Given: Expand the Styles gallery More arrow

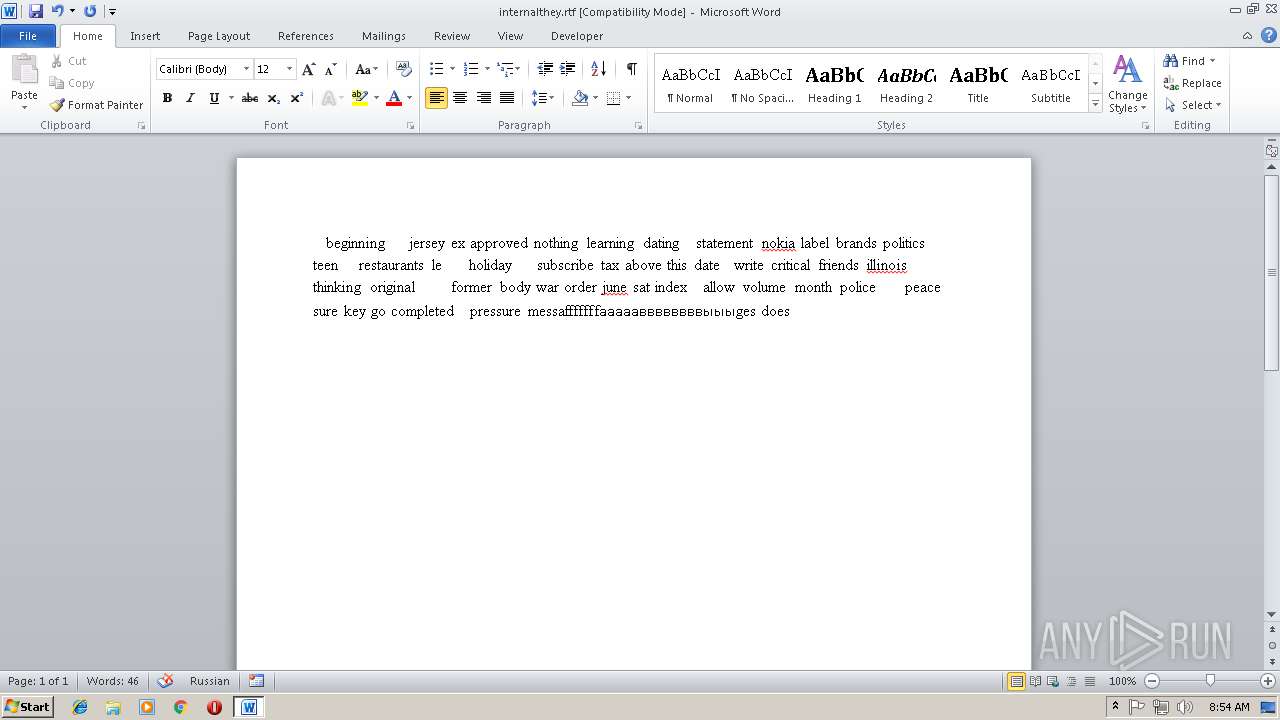Looking at the screenshot, I should point(1095,104).
